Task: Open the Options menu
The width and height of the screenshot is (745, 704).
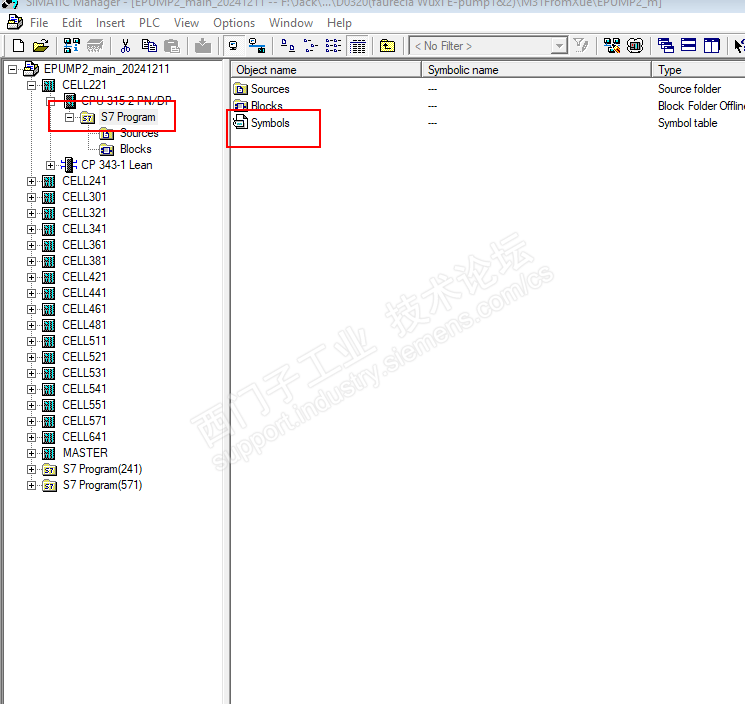Action: [234, 23]
